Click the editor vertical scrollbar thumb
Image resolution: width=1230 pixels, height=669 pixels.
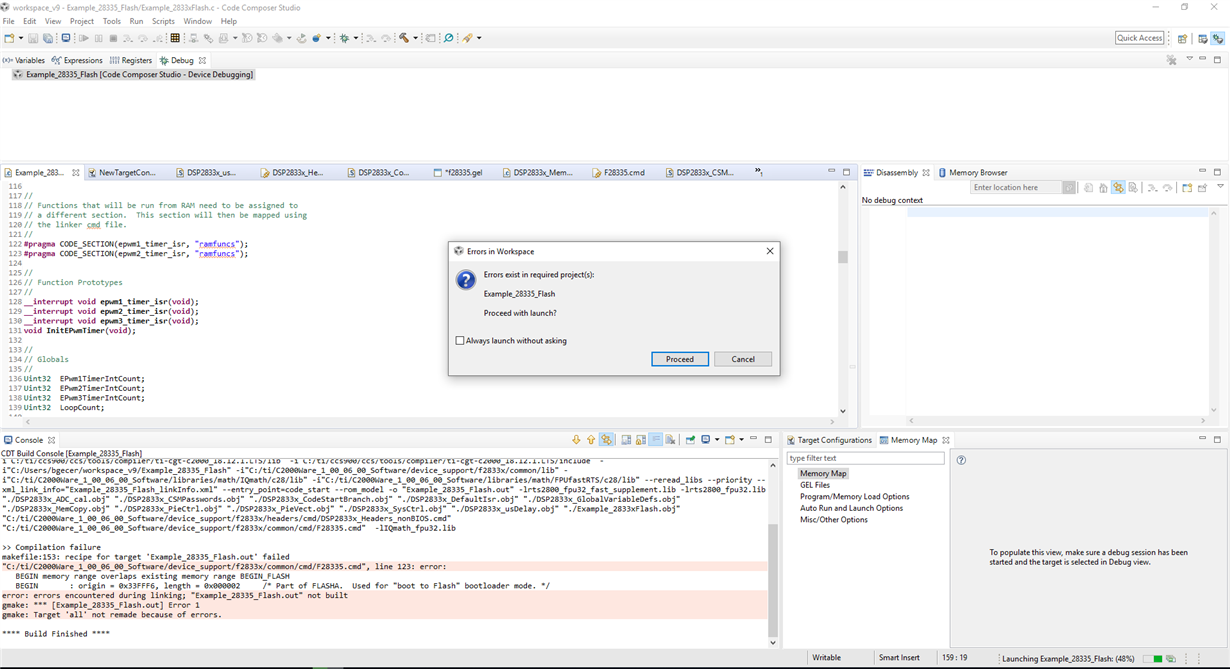(843, 257)
